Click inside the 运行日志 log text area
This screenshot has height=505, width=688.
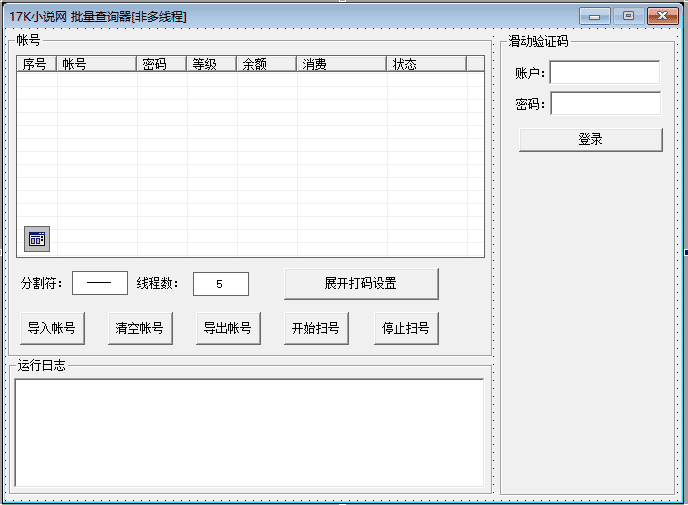tap(249, 433)
